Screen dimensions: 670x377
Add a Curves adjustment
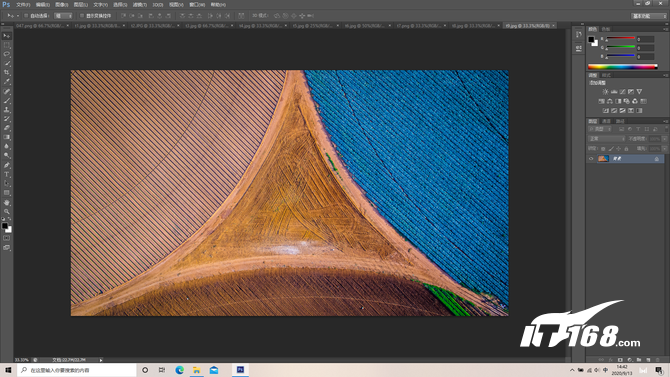[x=622, y=91]
